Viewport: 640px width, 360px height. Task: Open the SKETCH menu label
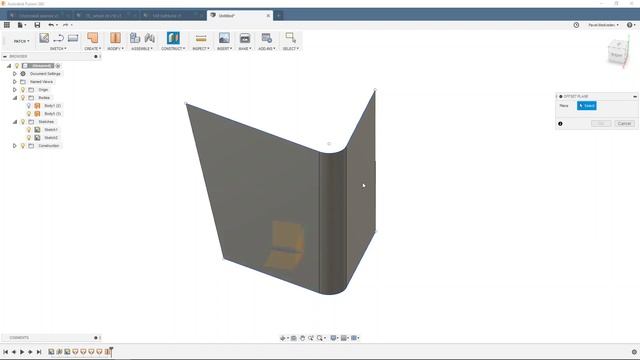pyautogui.click(x=58, y=49)
